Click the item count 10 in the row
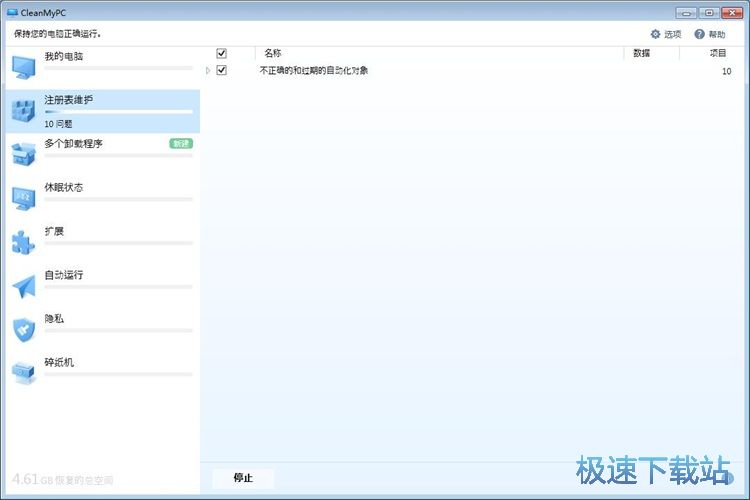The height and width of the screenshot is (500, 750). (727, 71)
